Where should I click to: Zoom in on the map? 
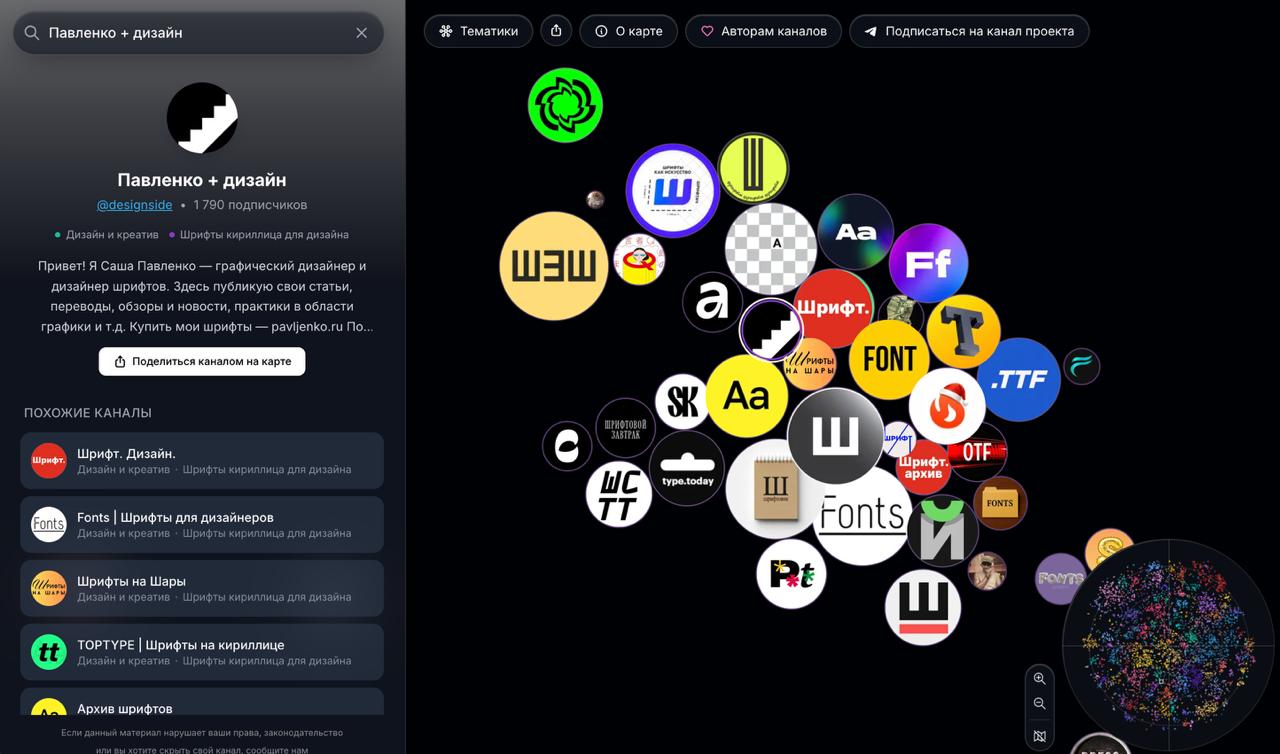[x=1040, y=678]
